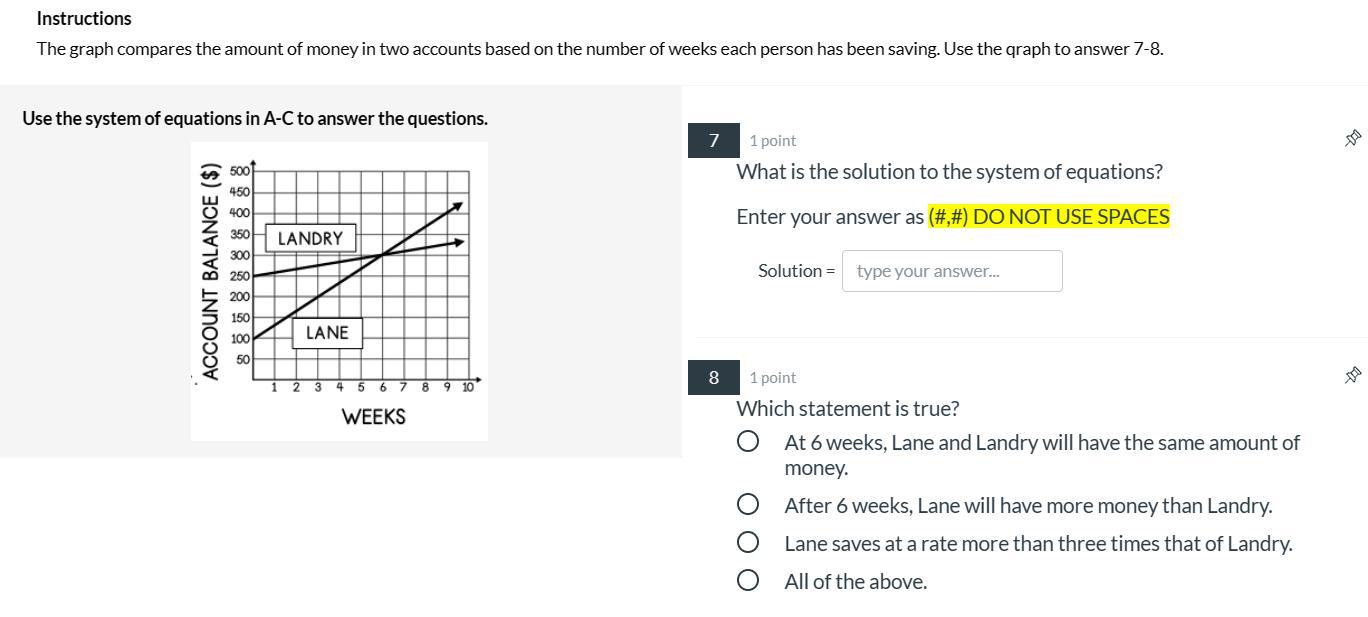Pick the 'All of the above' radio button
This screenshot has height=617, width=1368.
(x=748, y=581)
